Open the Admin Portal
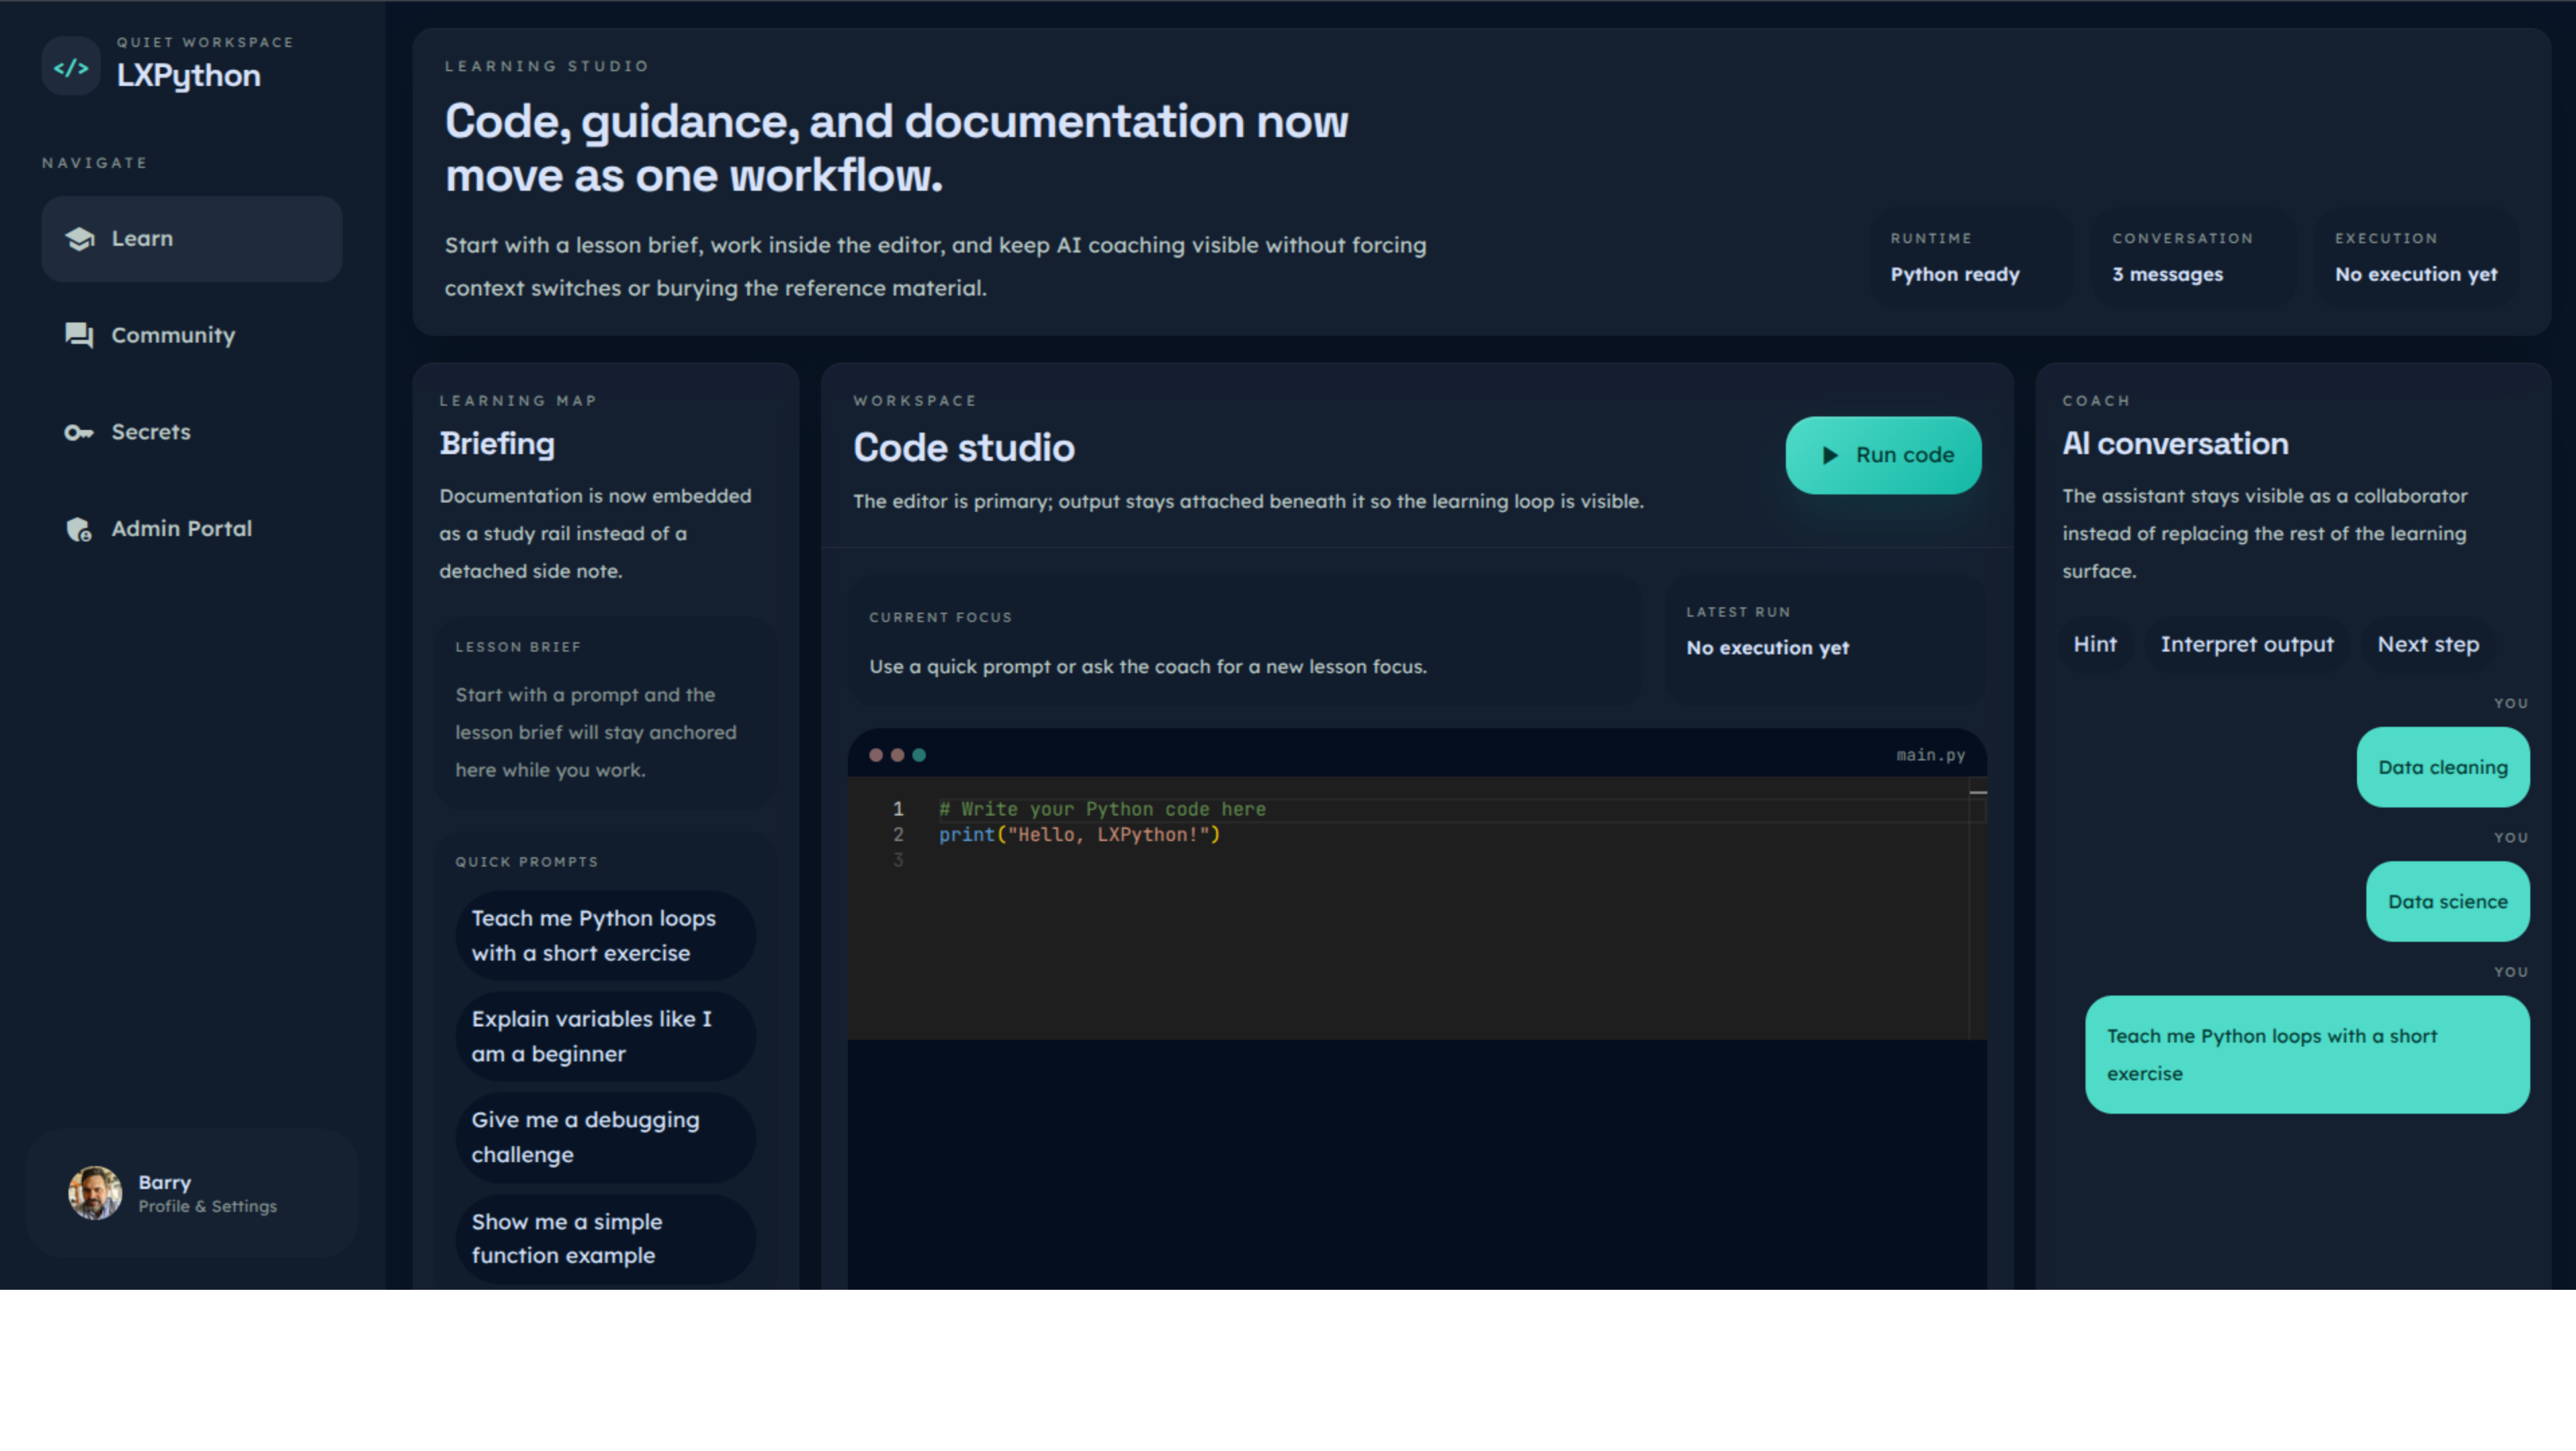Image resolution: width=2576 pixels, height=1451 pixels. click(192, 529)
